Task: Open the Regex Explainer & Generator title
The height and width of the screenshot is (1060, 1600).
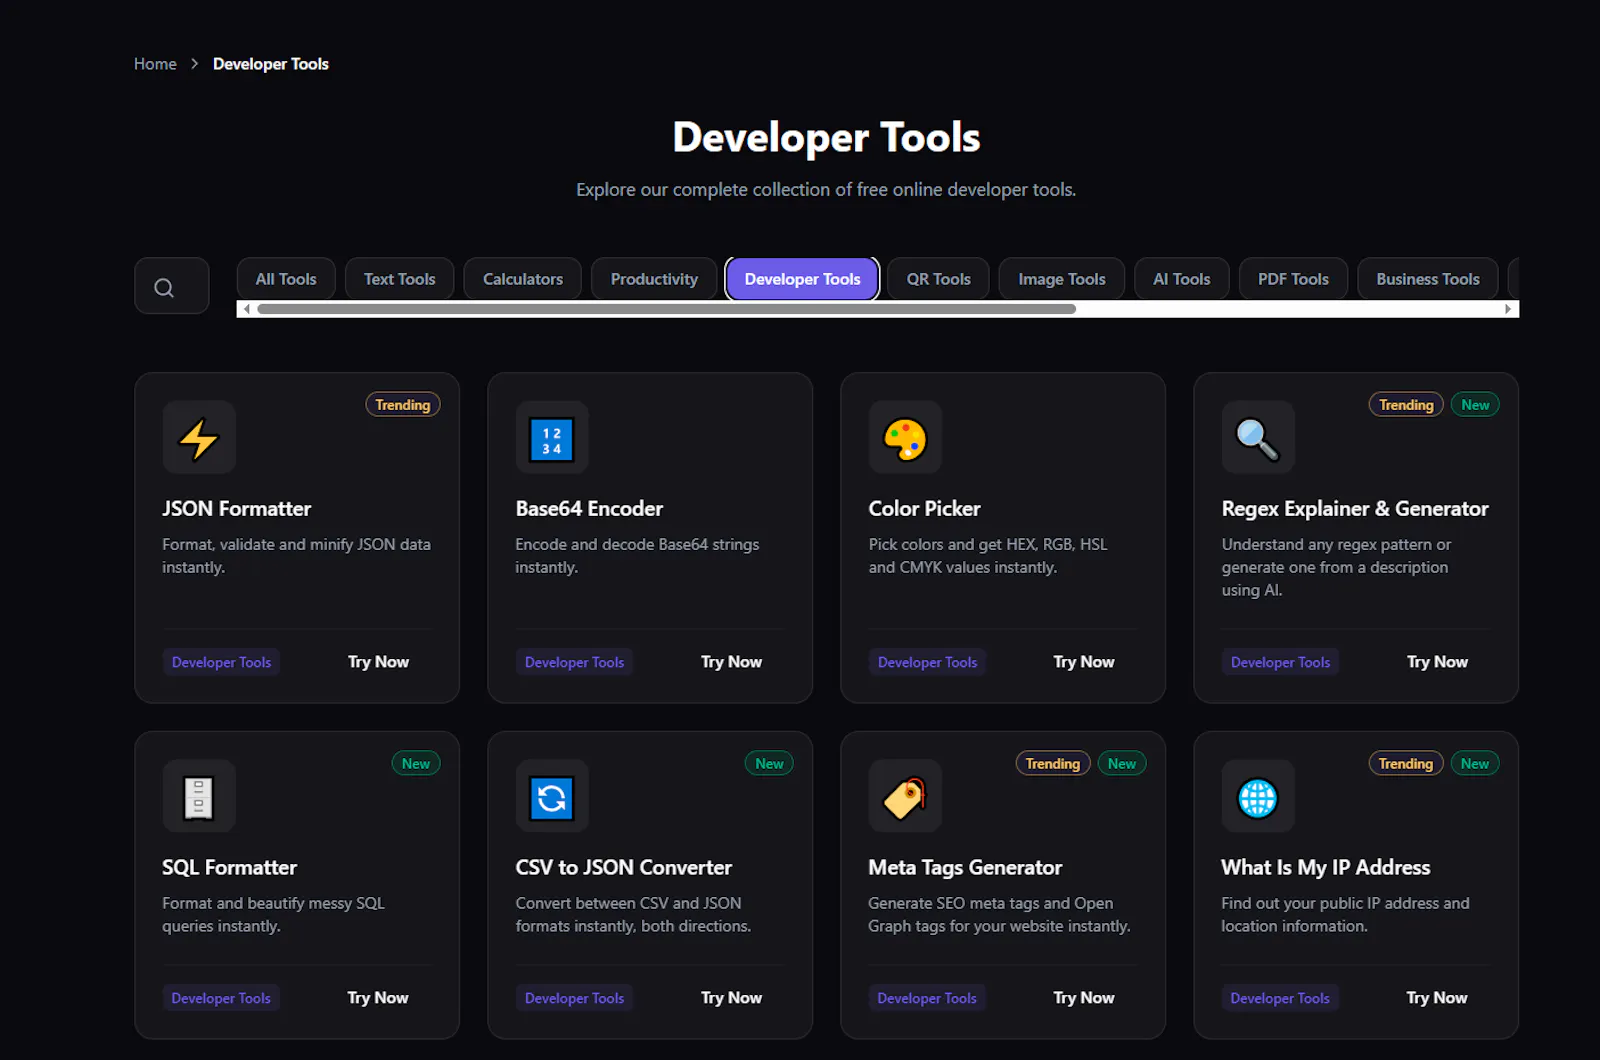Action: pos(1355,509)
